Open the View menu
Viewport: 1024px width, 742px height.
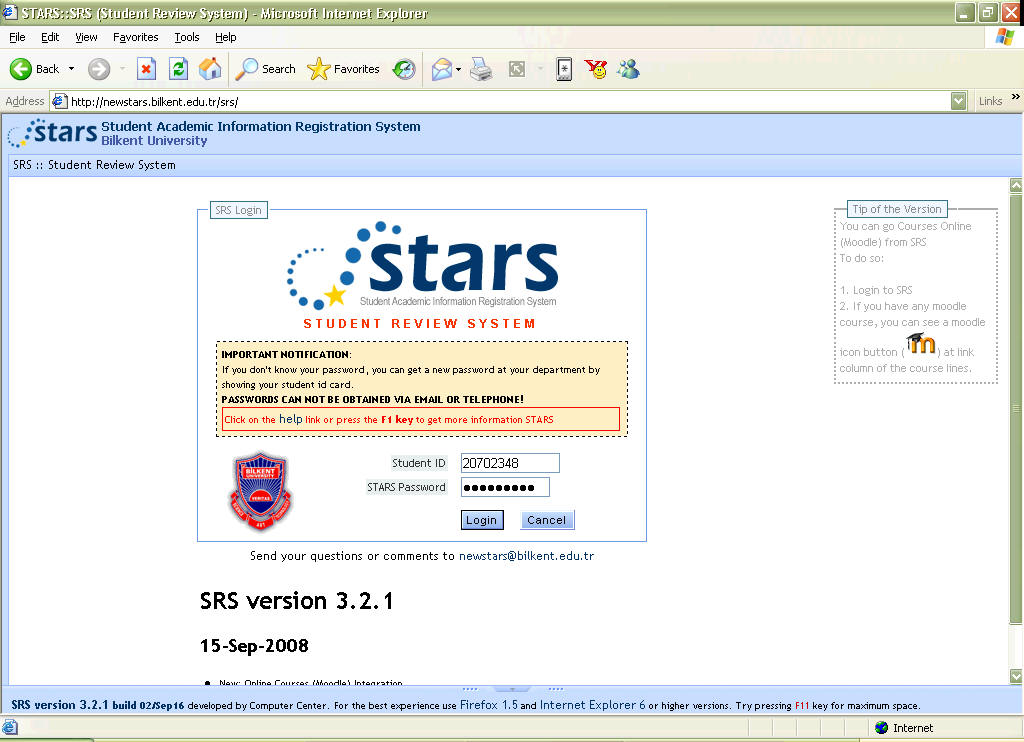86,37
